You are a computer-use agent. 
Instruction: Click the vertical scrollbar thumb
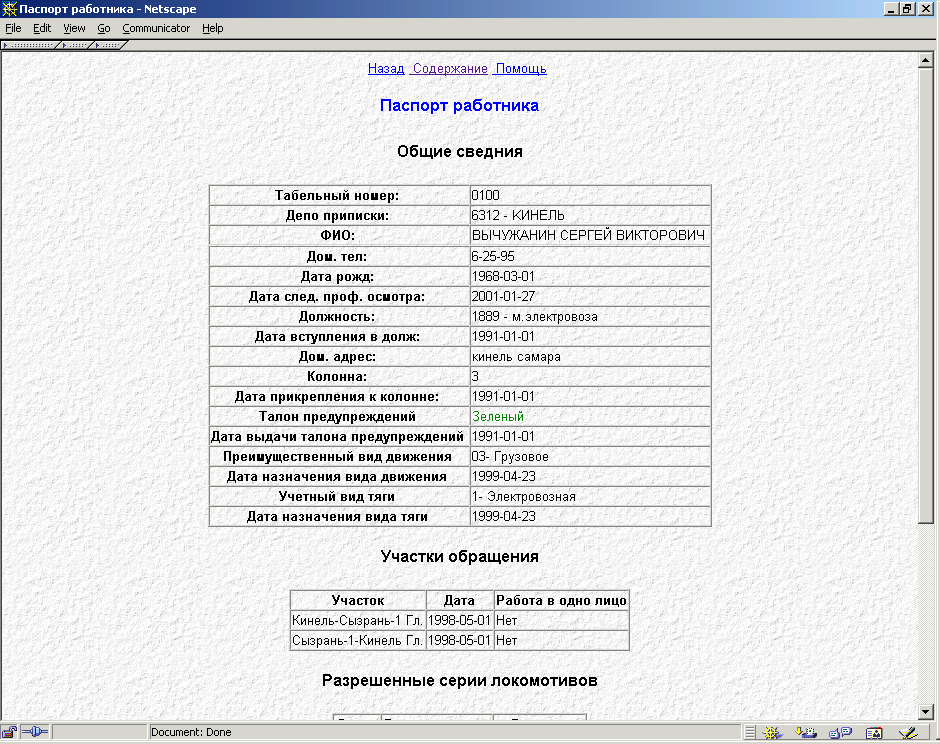[926, 295]
